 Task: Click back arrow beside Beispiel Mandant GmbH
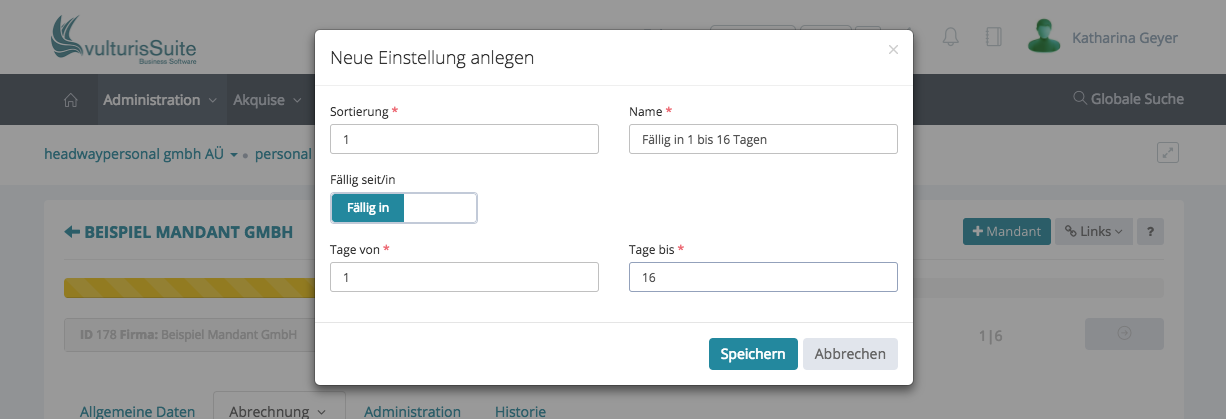tap(72, 232)
